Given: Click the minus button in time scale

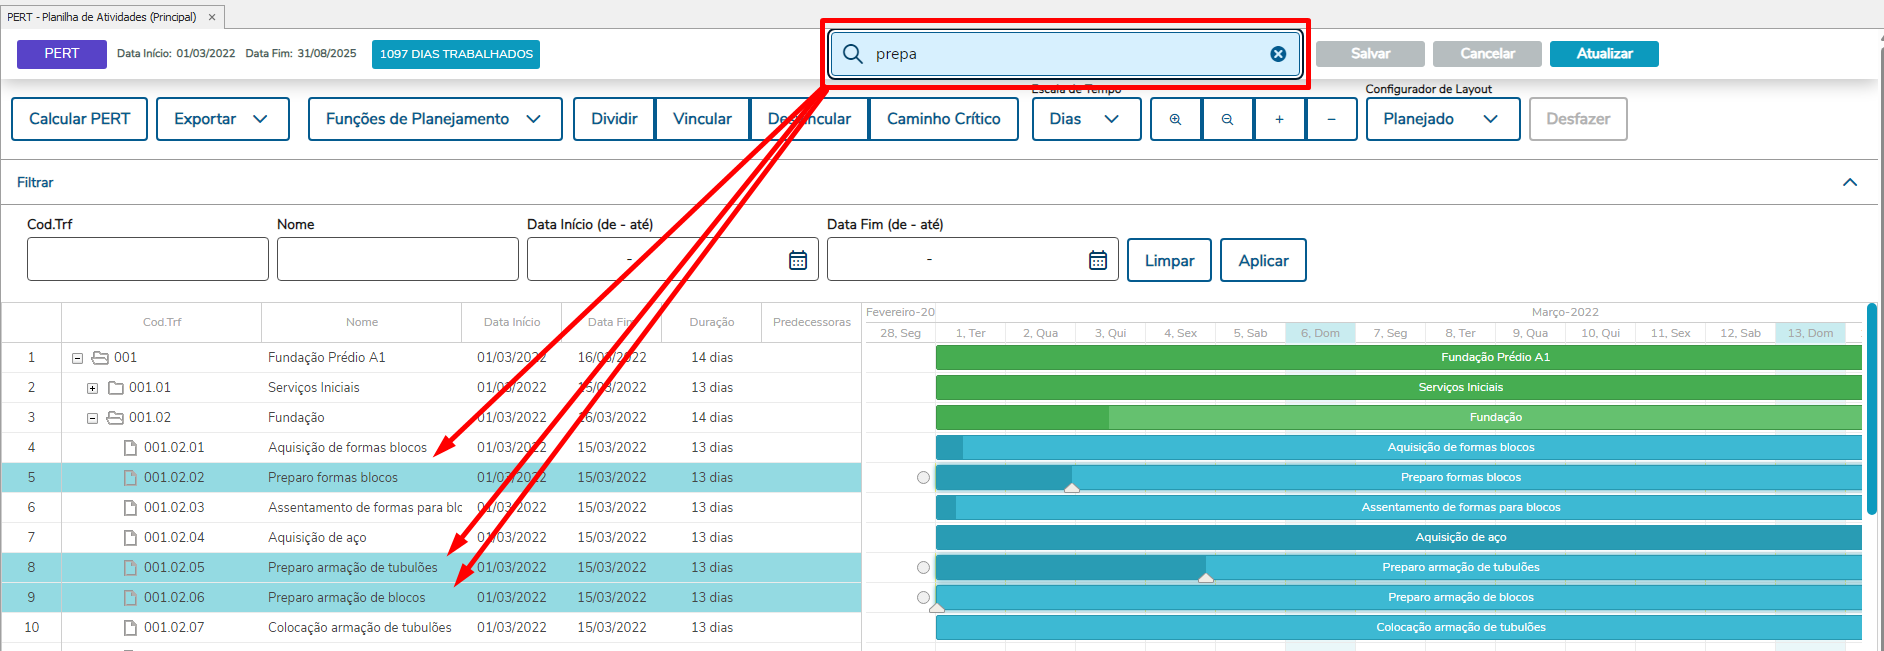Looking at the screenshot, I should coord(1332,119).
